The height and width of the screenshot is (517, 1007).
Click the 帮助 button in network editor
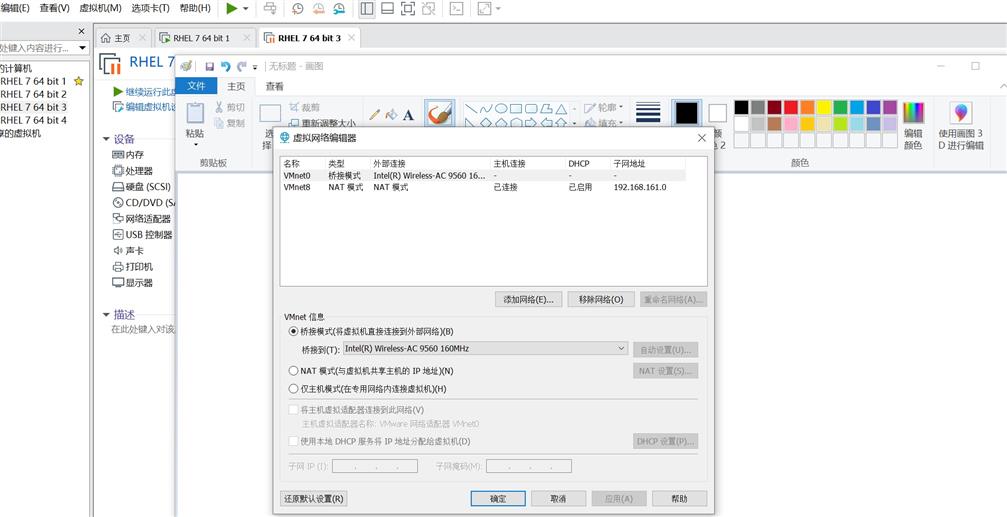(x=679, y=498)
